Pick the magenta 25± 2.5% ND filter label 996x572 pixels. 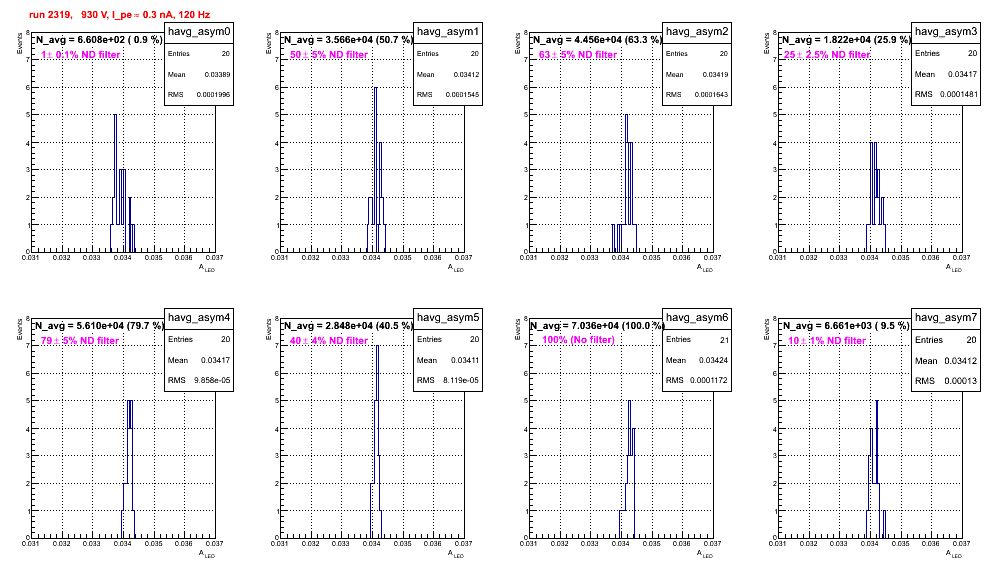827,55
